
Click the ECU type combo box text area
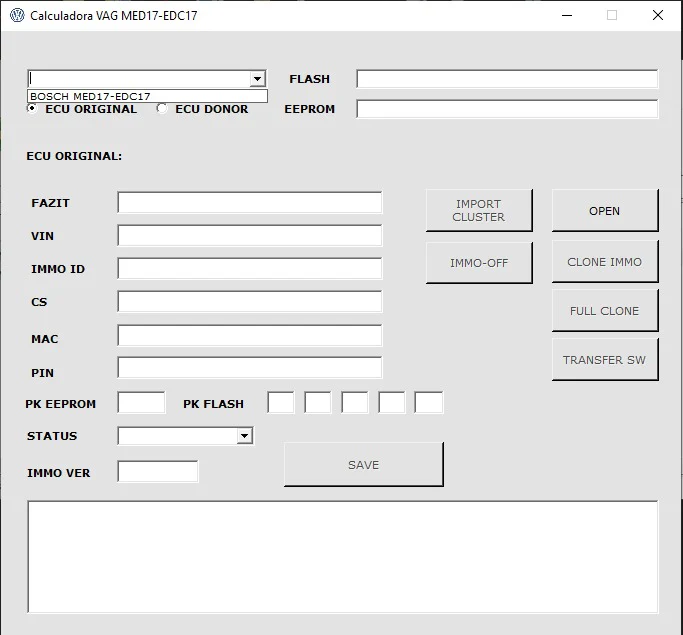139,79
